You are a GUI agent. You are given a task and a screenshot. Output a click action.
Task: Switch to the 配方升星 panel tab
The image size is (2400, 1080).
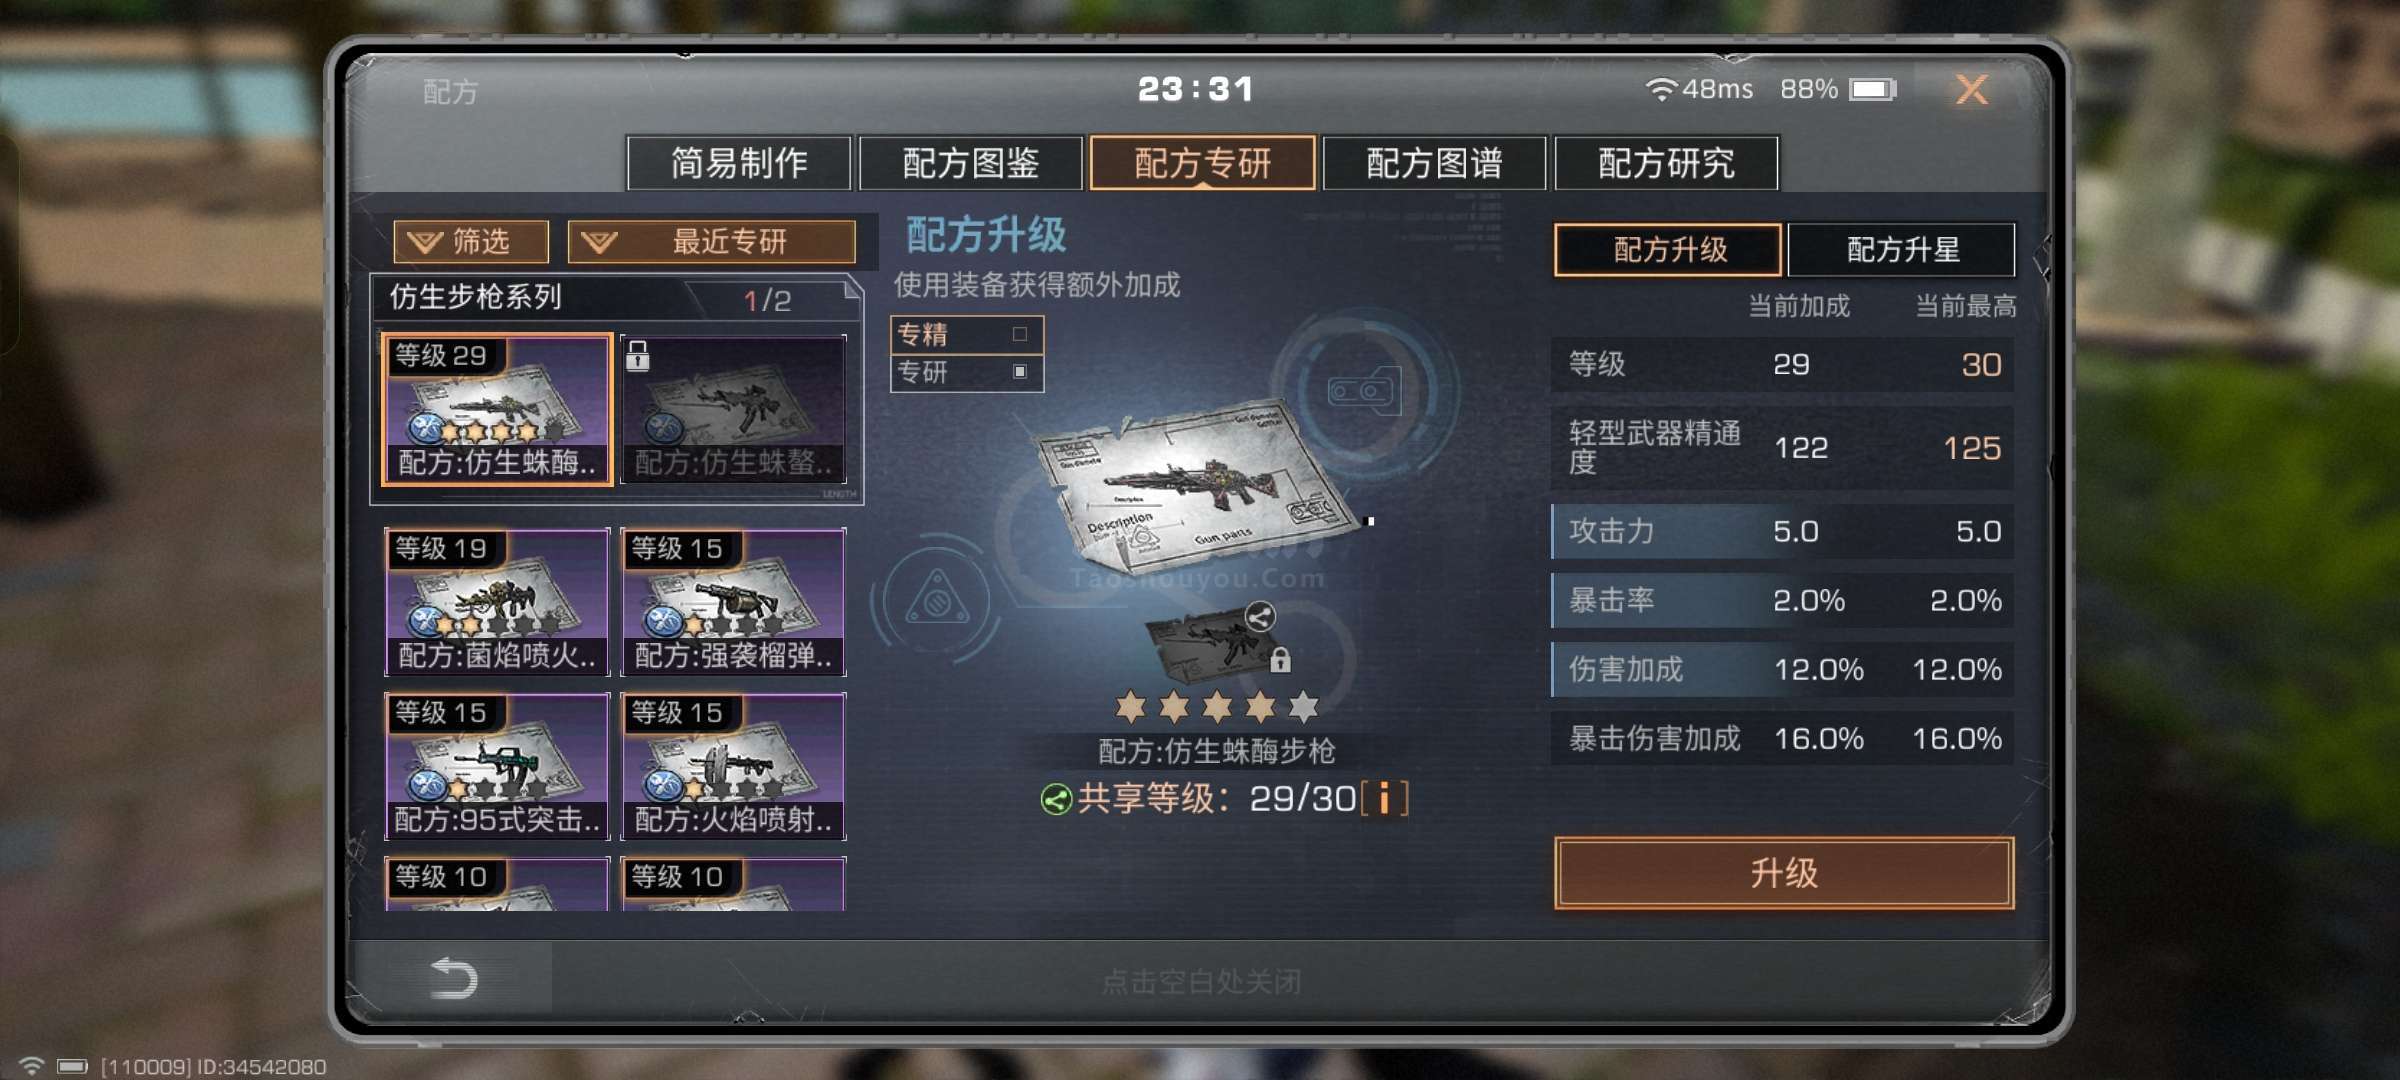tap(1901, 250)
